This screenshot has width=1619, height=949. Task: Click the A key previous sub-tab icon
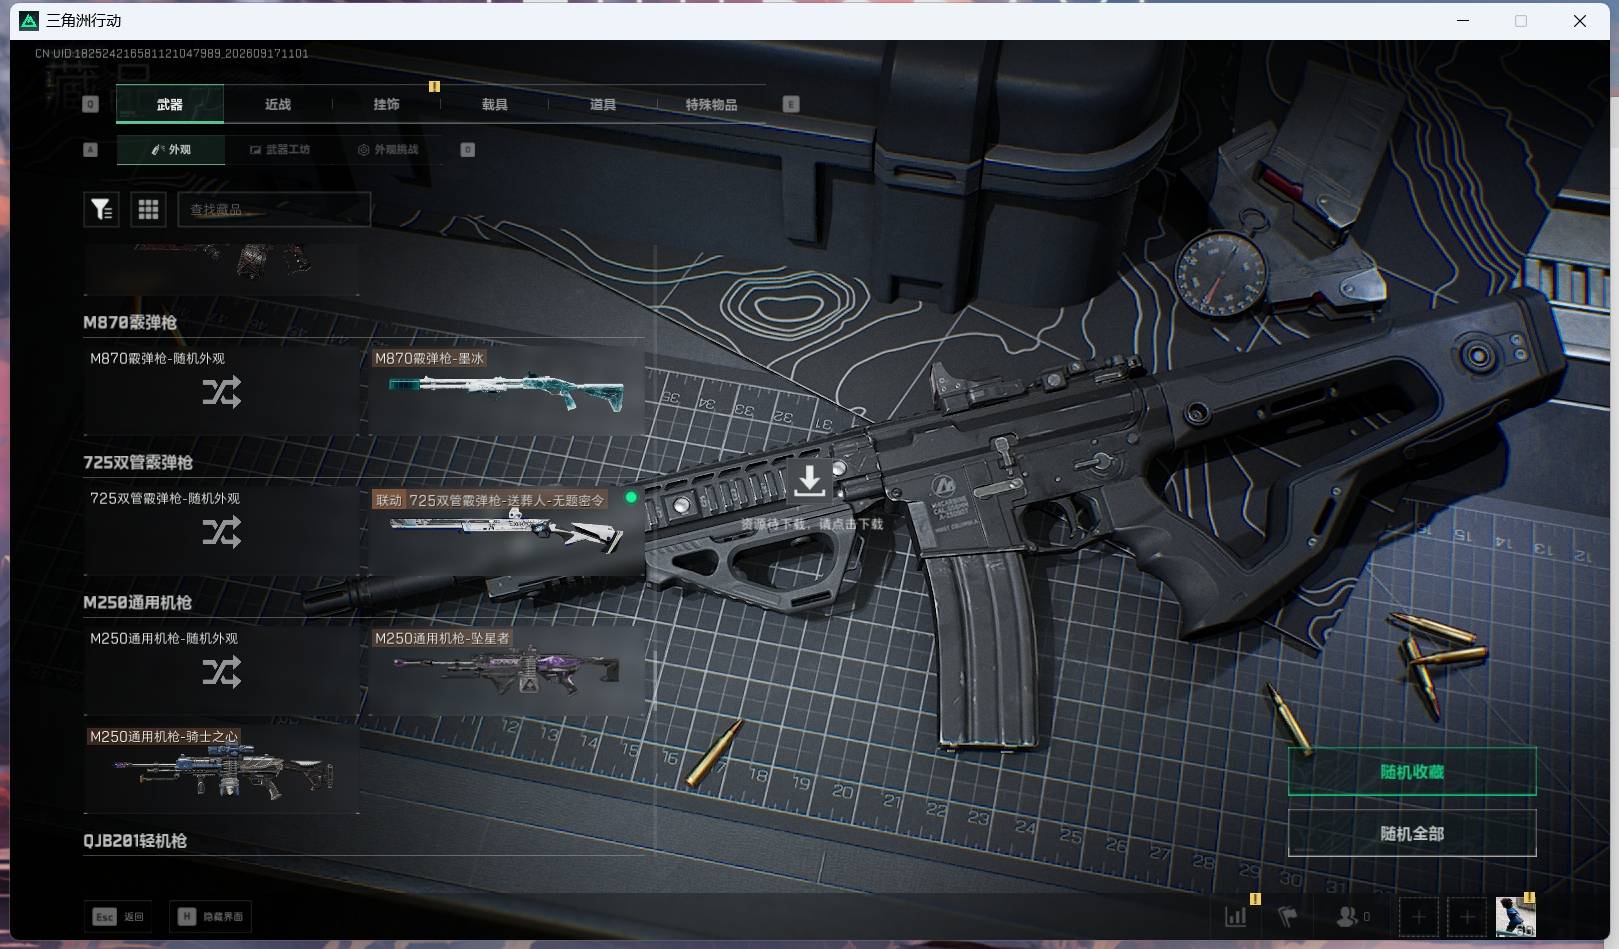[91, 149]
